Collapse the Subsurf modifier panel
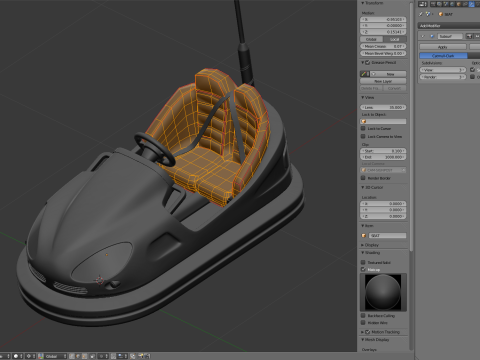Image resolution: width=480 pixels, height=360 pixels. click(x=423, y=36)
